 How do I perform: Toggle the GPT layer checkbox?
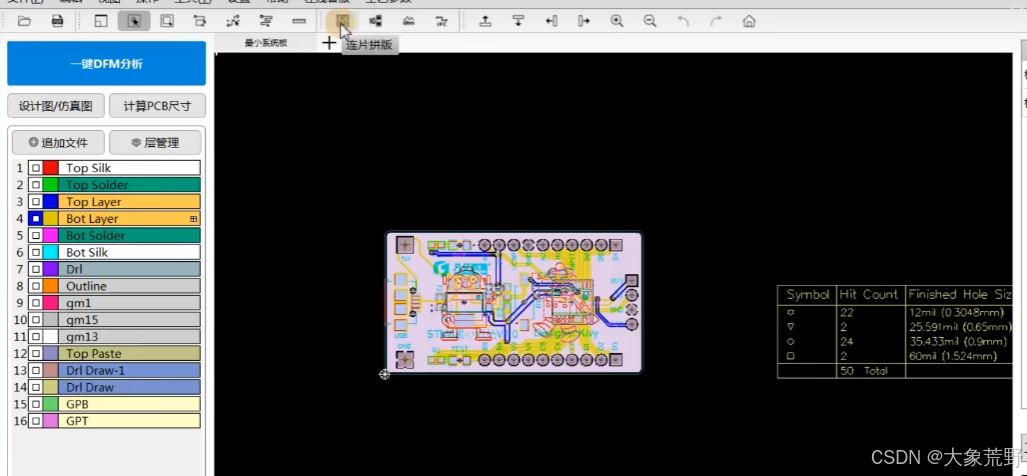[35, 421]
